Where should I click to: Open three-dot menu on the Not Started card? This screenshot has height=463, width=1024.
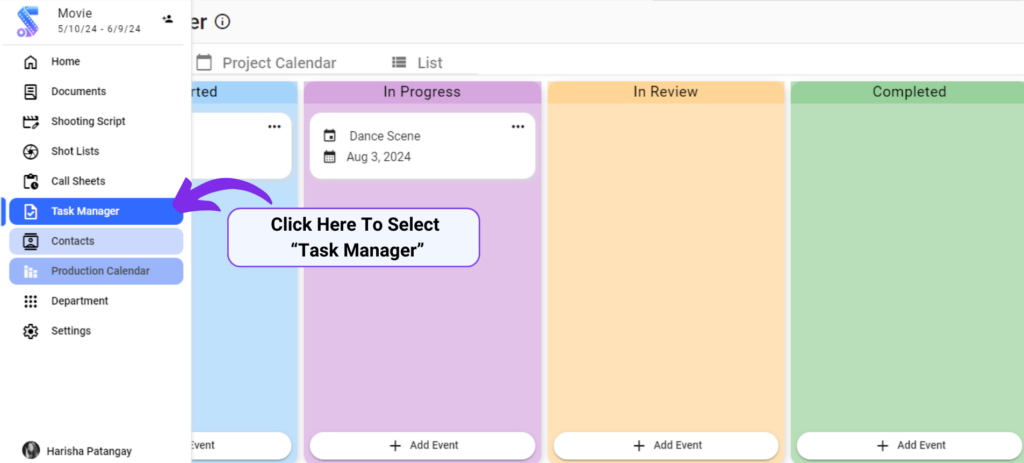click(x=274, y=127)
